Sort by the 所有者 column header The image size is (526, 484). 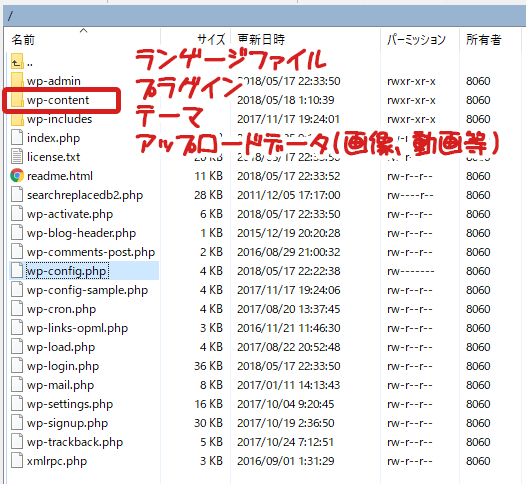(483, 40)
